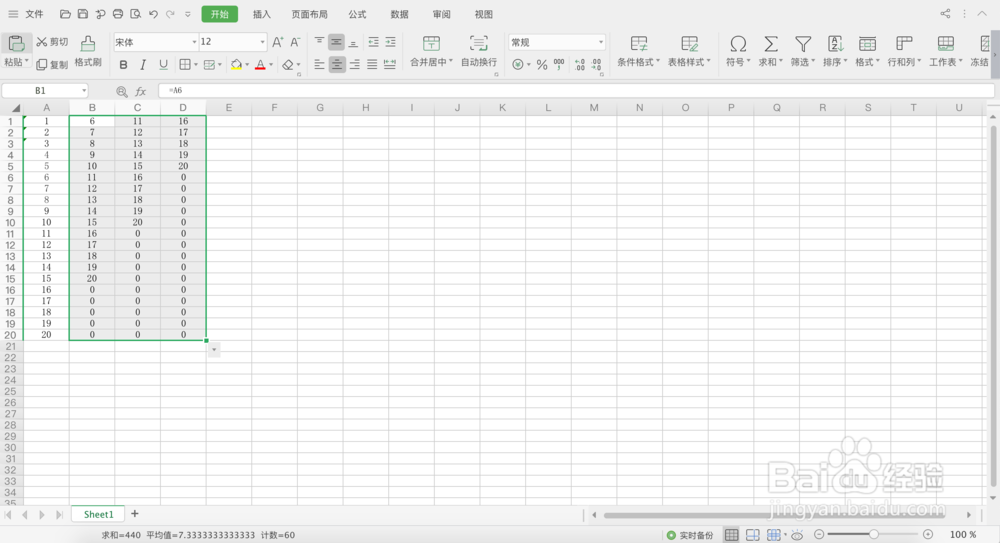Open the Review (审阅) tab
Screen dimensions: 1000x543
click(x=441, y=14)
